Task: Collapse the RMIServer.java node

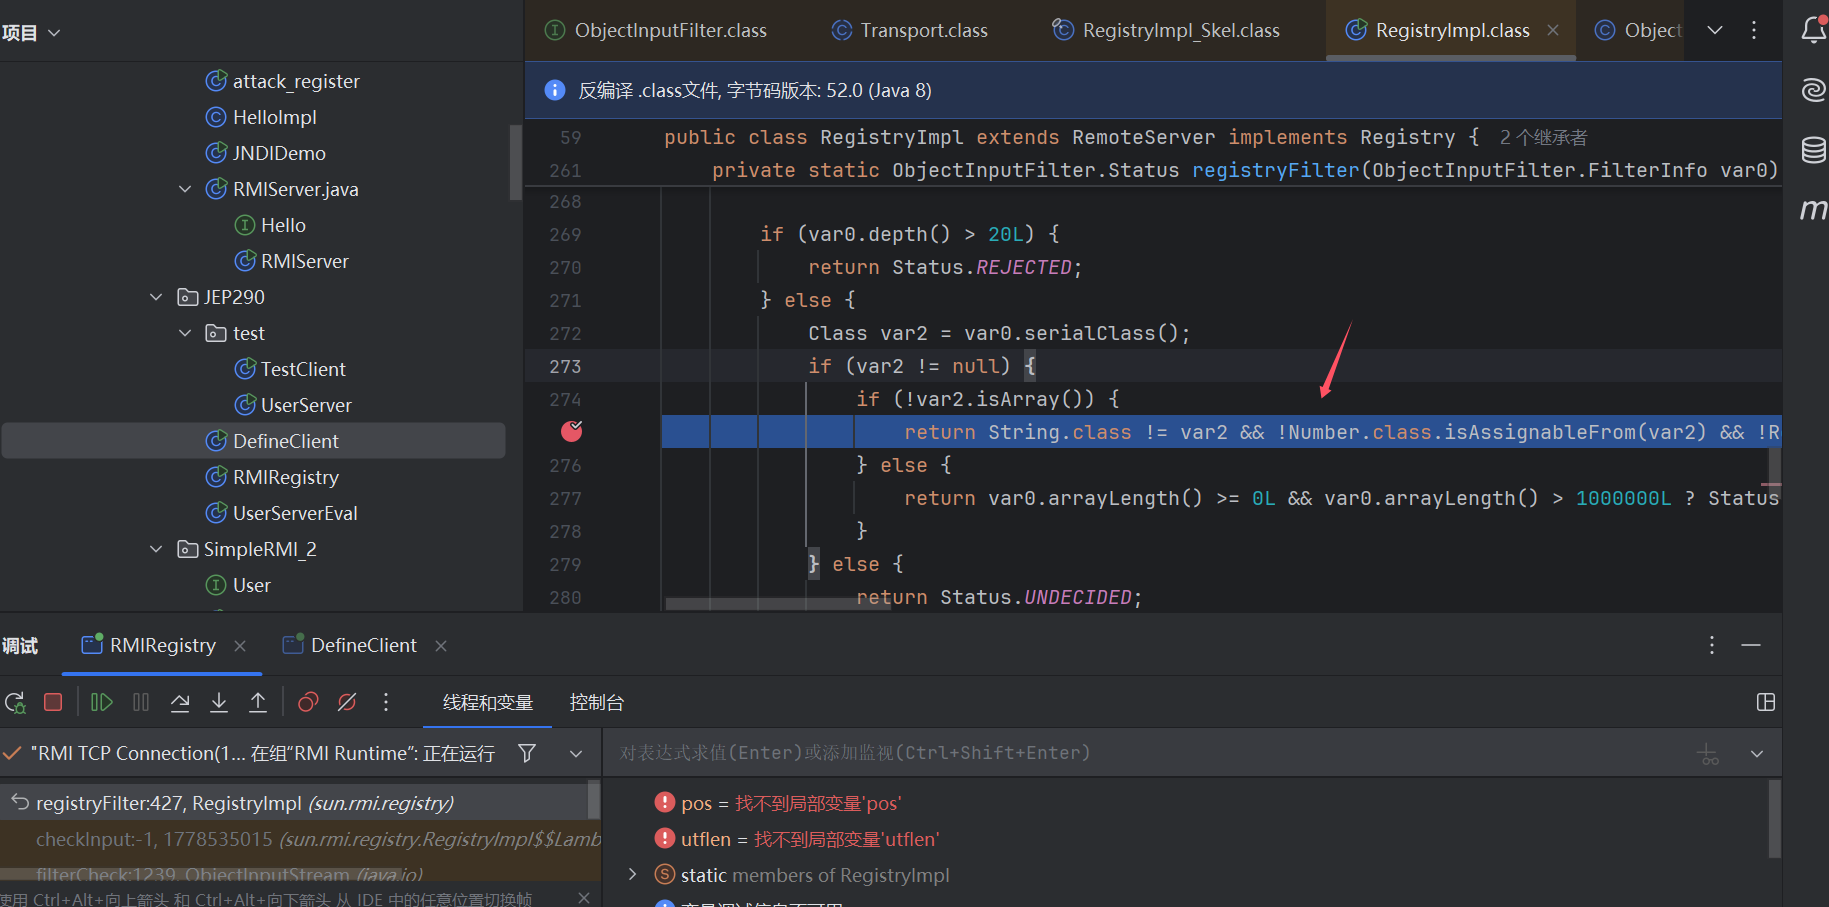Action: click(x=185, y=189)
